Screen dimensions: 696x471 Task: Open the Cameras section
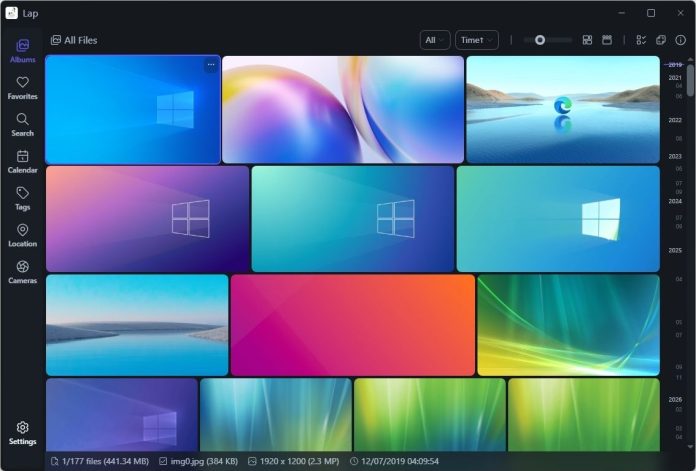[22, 272]
